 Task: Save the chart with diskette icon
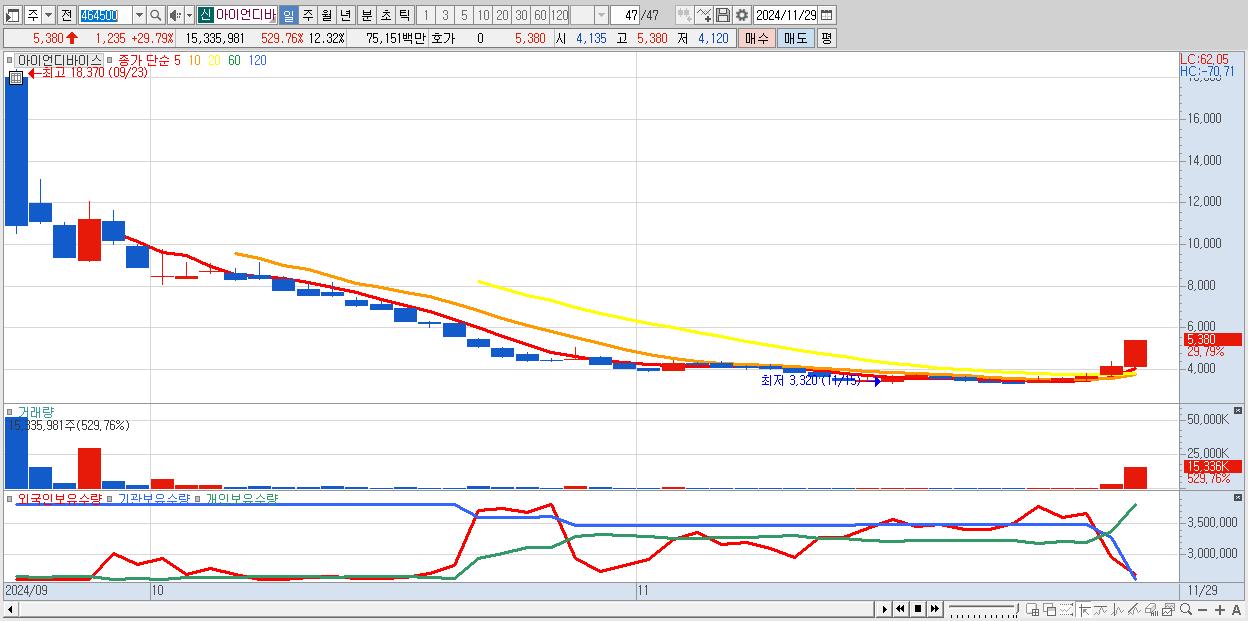(722, 15)
